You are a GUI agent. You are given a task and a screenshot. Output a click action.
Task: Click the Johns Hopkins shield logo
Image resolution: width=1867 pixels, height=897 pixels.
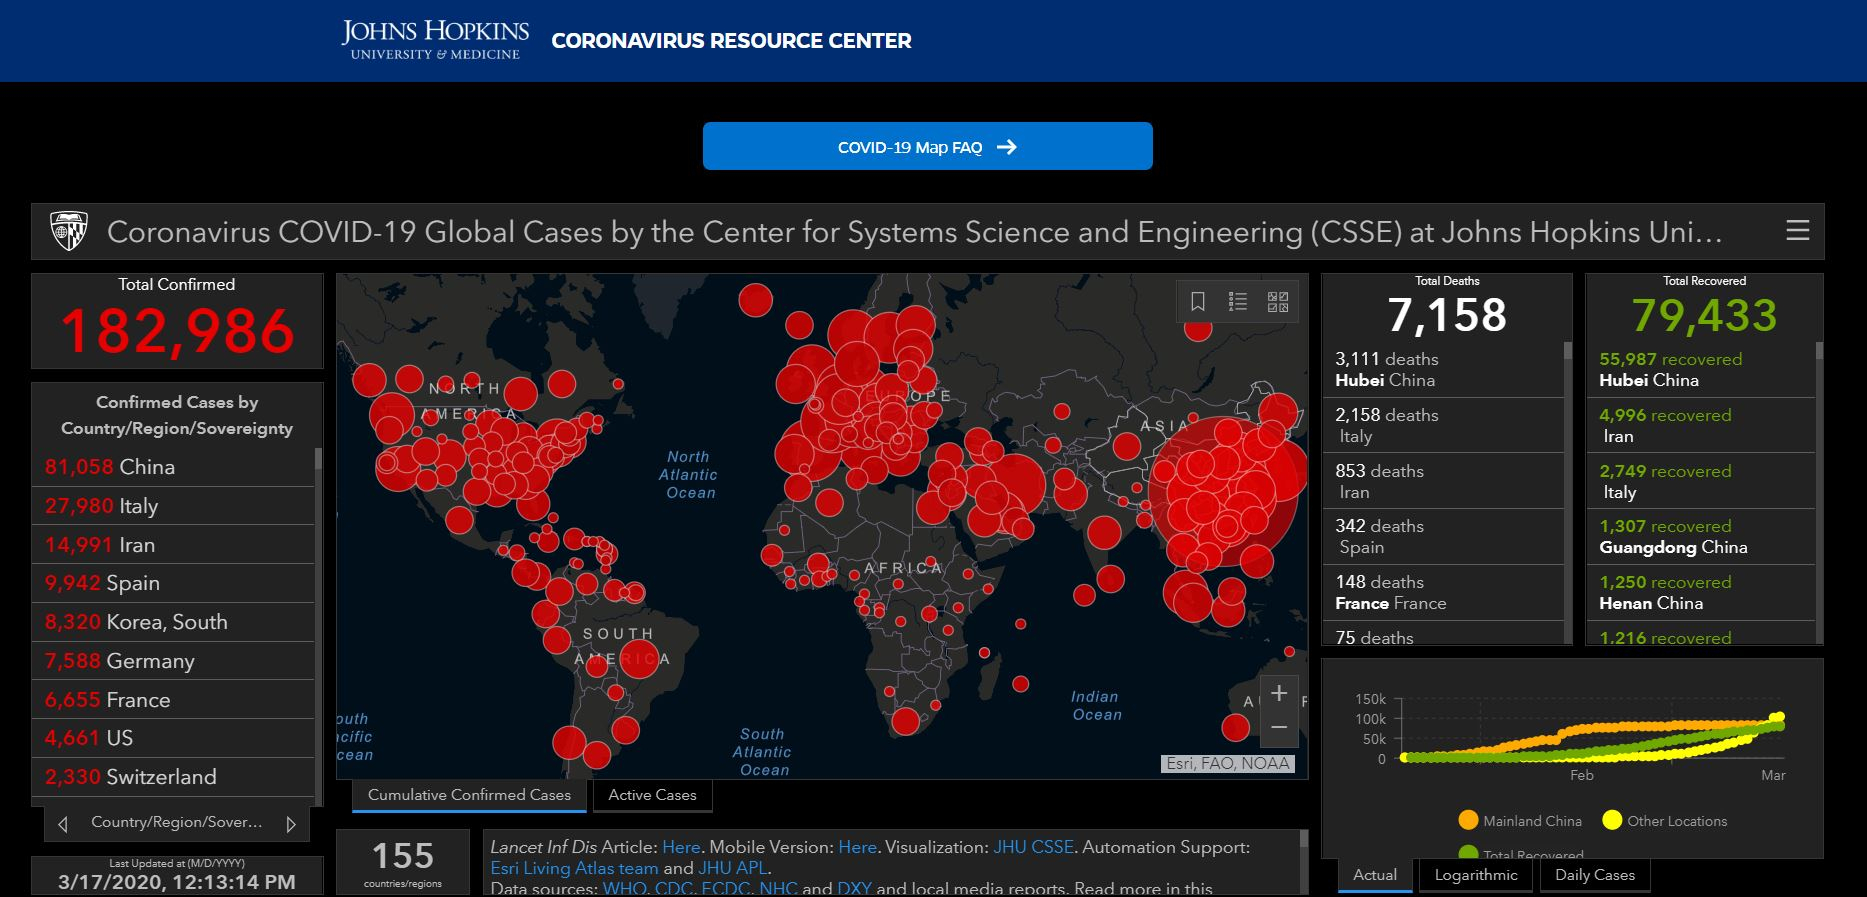coord(69,232)
